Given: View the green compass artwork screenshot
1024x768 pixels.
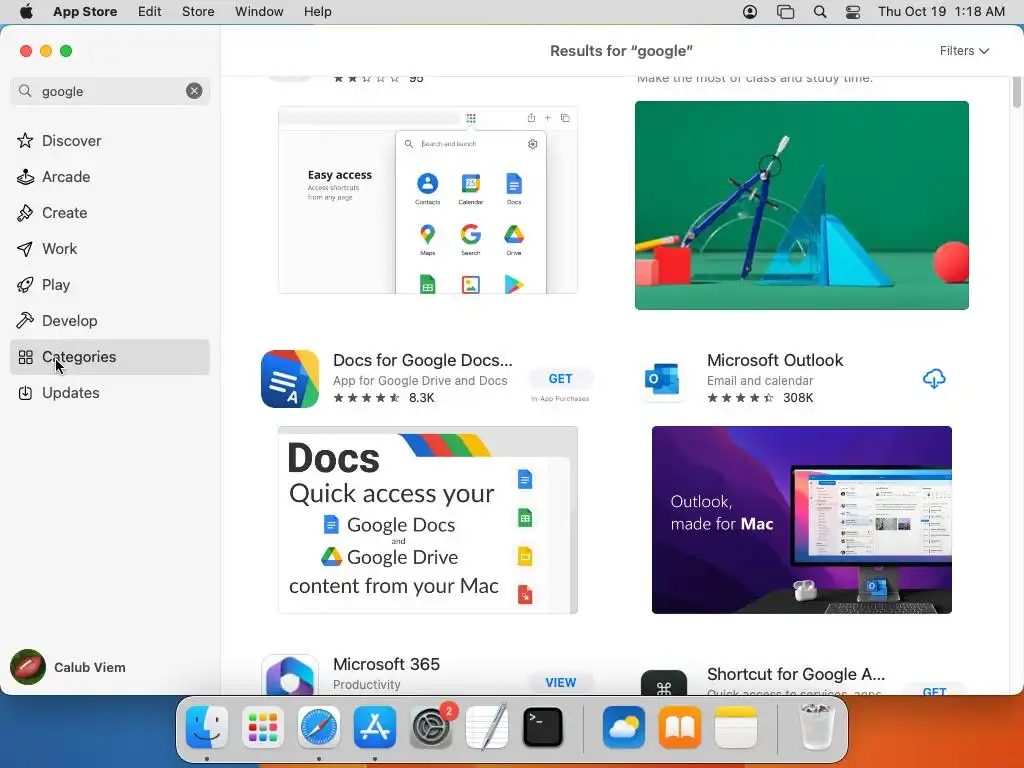Looking at the screenshot, I should (801, 205).
